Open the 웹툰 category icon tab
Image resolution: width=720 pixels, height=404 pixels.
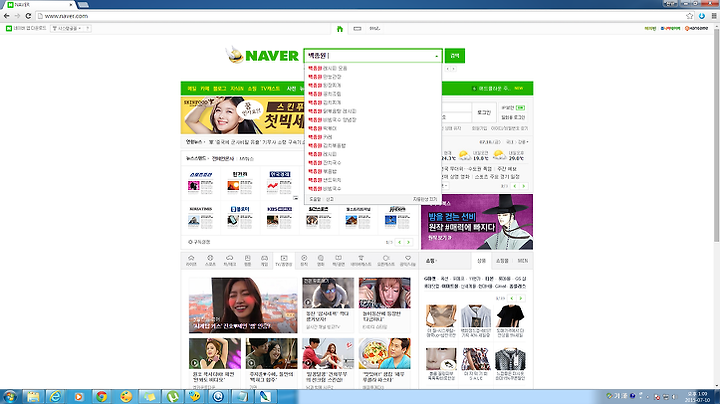point(248,260)
